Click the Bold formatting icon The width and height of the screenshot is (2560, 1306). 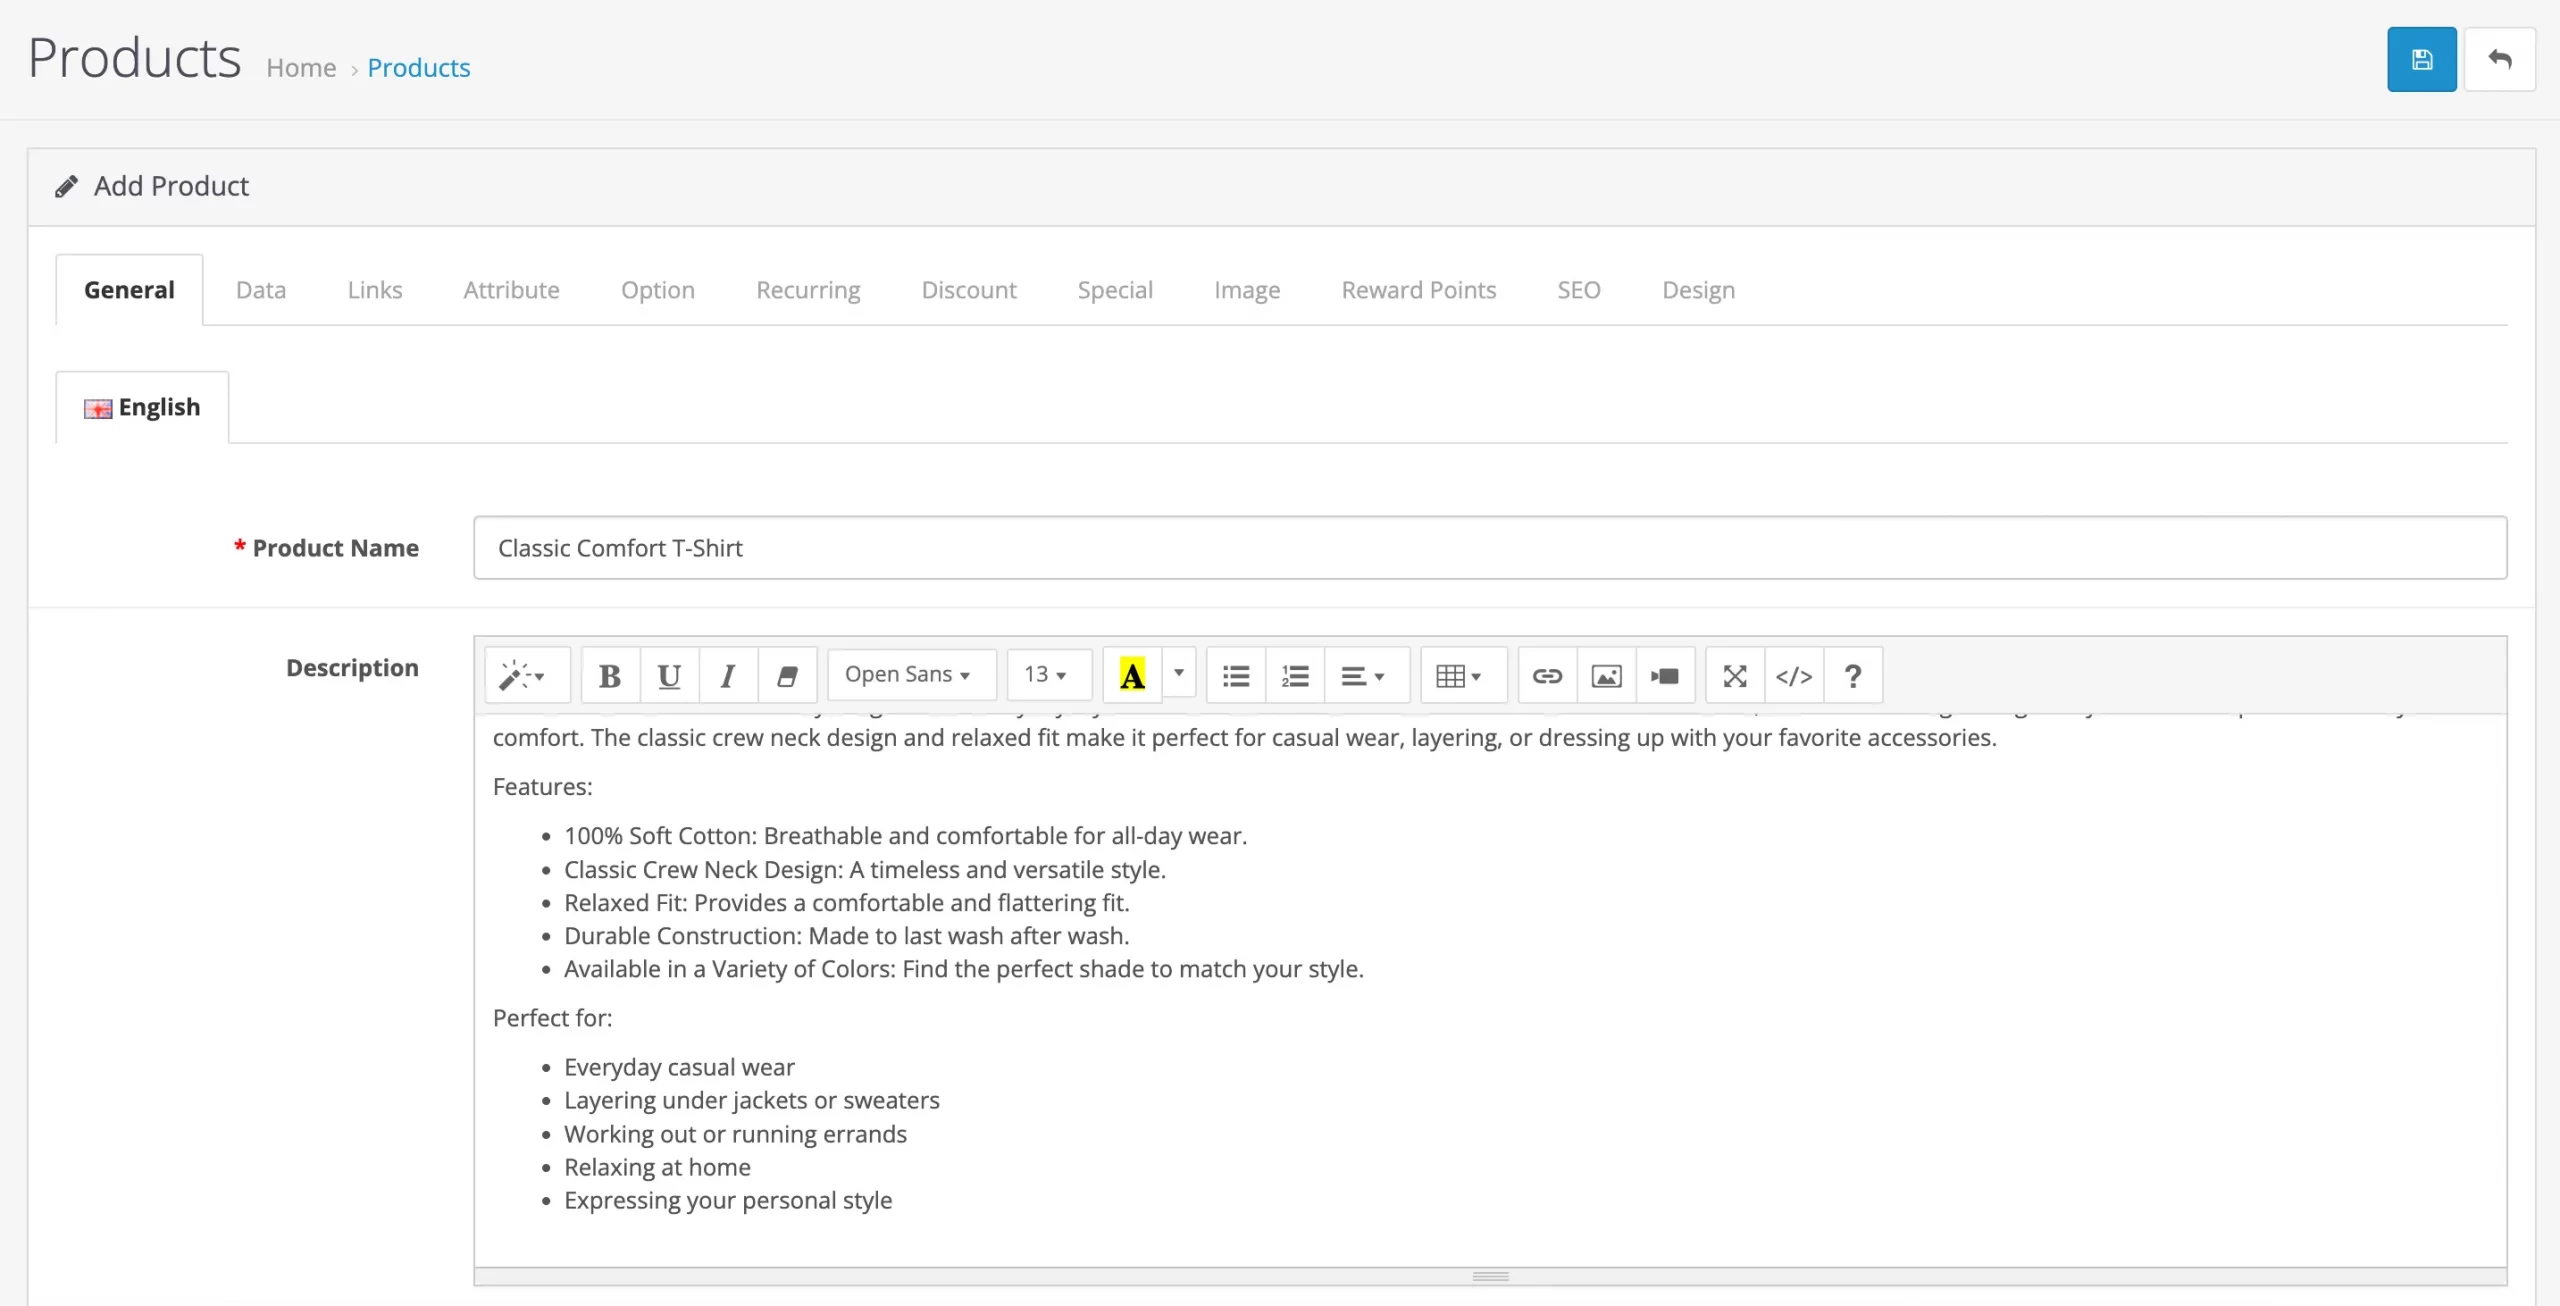tap(611, 675)
